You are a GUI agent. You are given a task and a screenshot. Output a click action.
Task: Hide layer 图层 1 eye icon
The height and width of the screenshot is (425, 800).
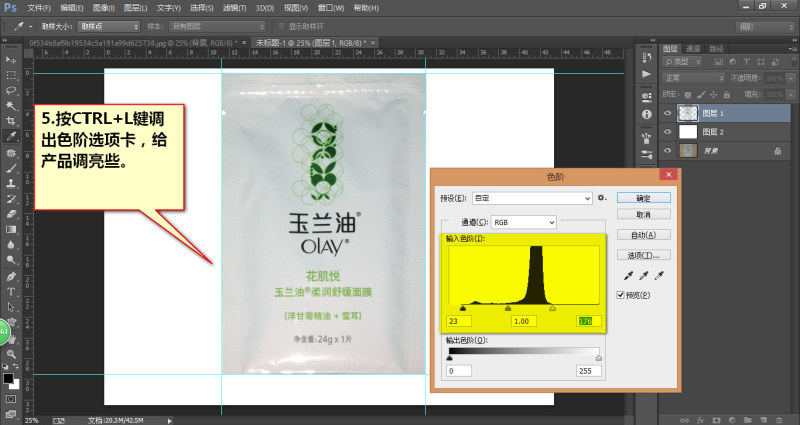pyautogui.click(x=667, y=113)
